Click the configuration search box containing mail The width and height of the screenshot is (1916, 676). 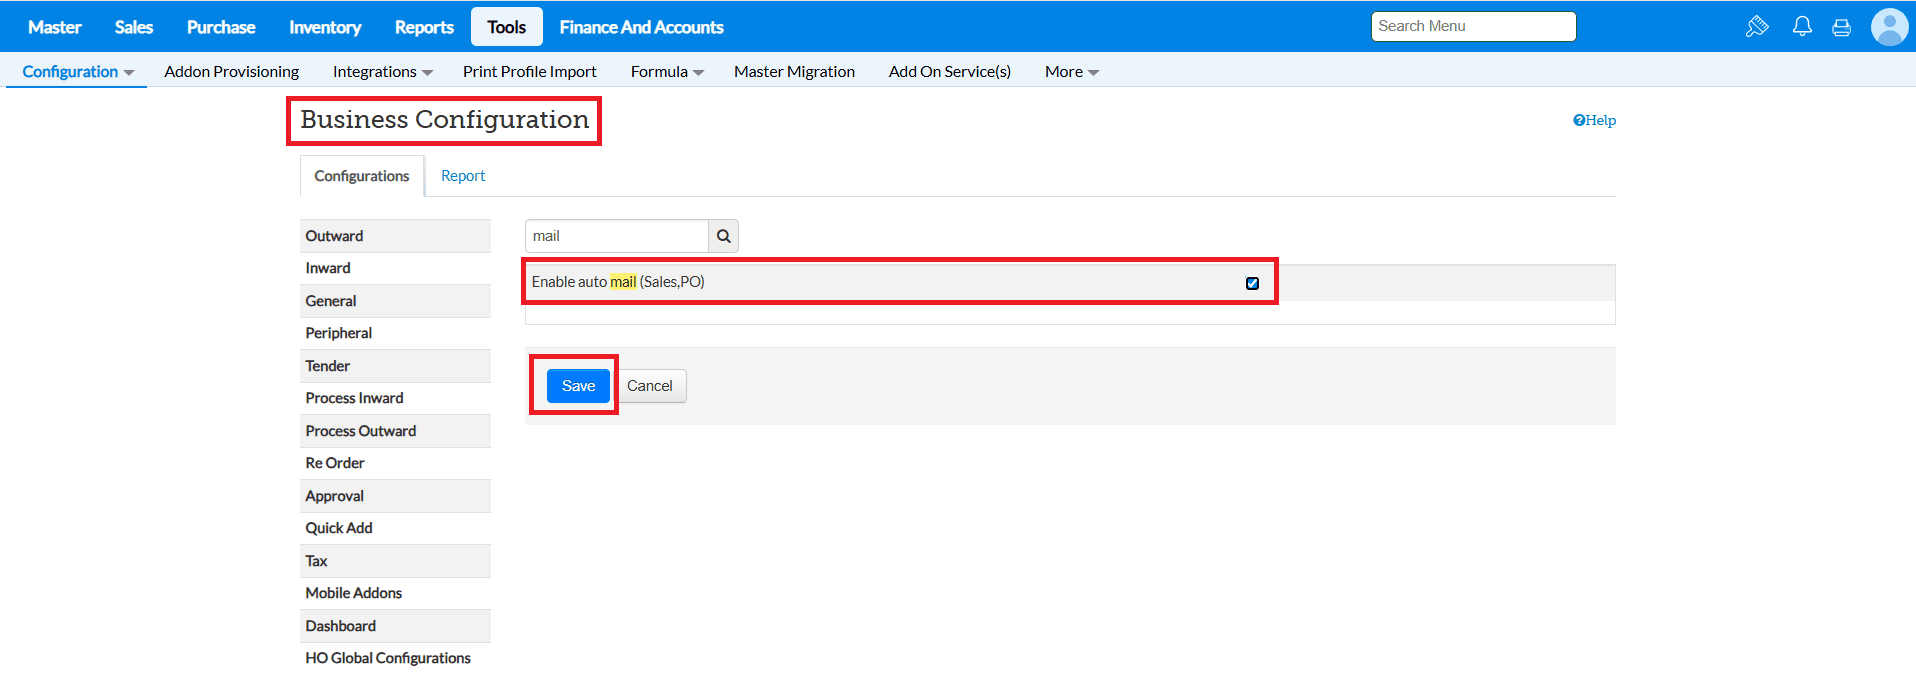(616, 236)
